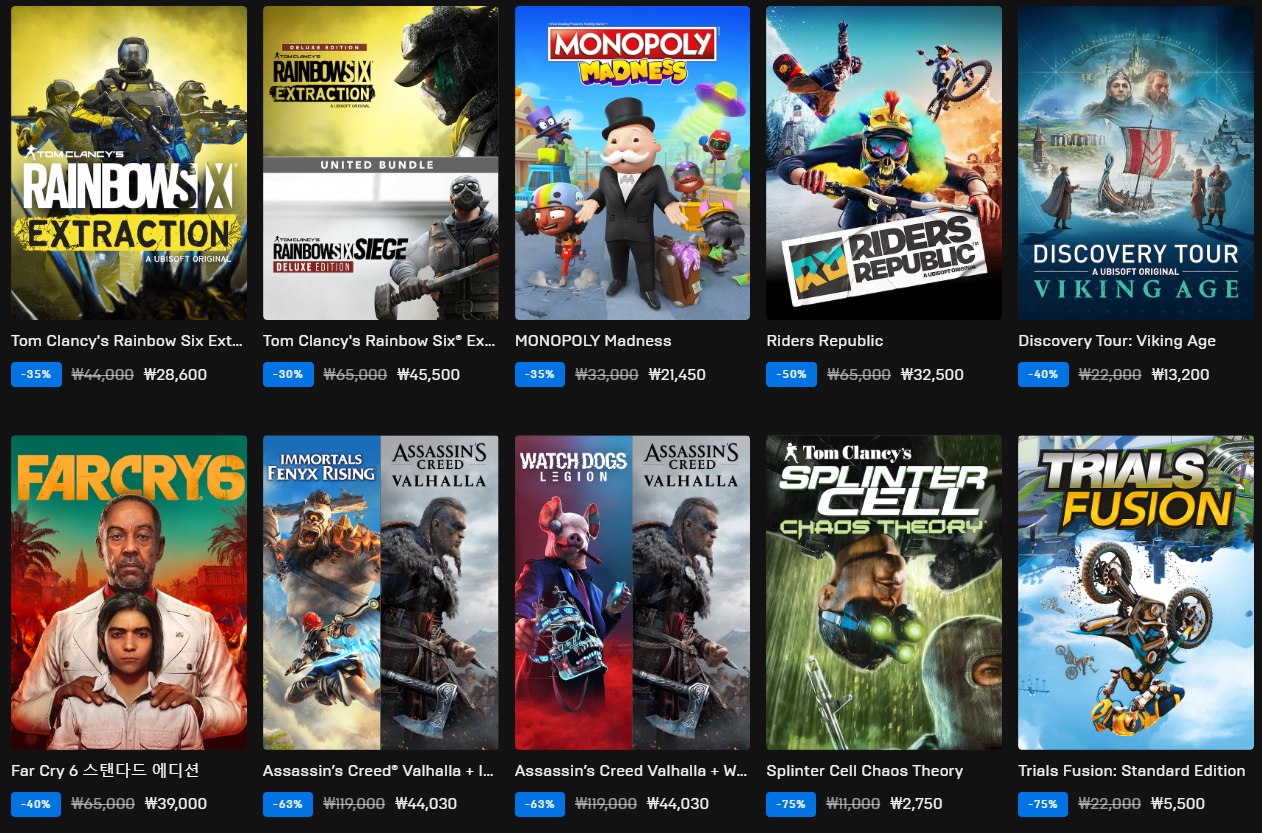The image size is (1262, 833).
Task: Click the ₩65,000 original price under Riders Republic
Action: click(x=859, y=375)
